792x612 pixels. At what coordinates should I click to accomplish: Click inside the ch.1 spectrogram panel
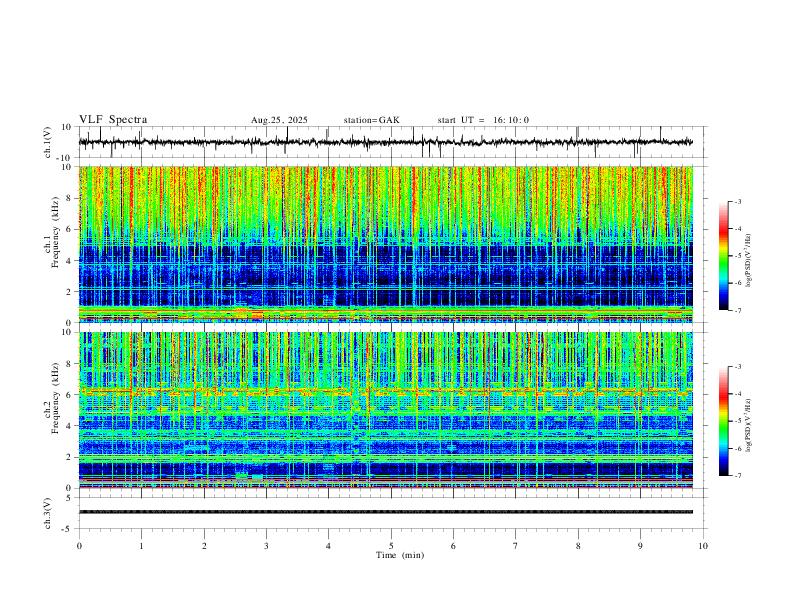point(386,244)
